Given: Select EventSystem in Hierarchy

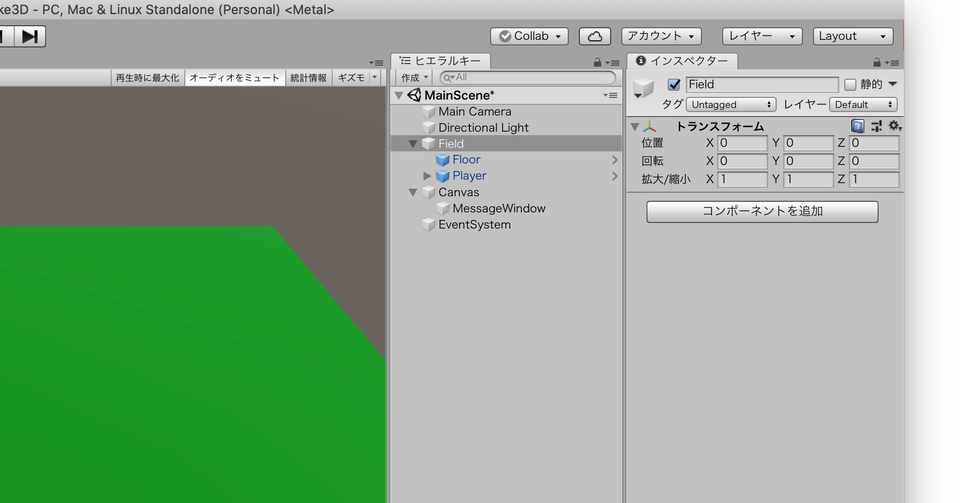Looking at the screenshot, I should [474, 225].
